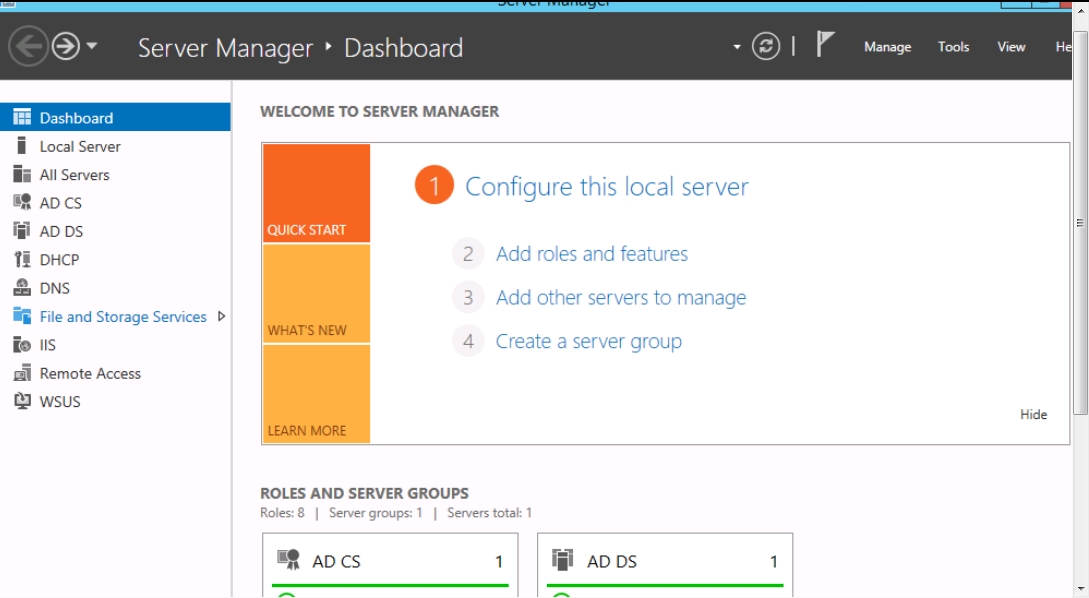Click server count 1 on AD CS tile
Viewport: 1089px width, 598px height.
point(499,561)
